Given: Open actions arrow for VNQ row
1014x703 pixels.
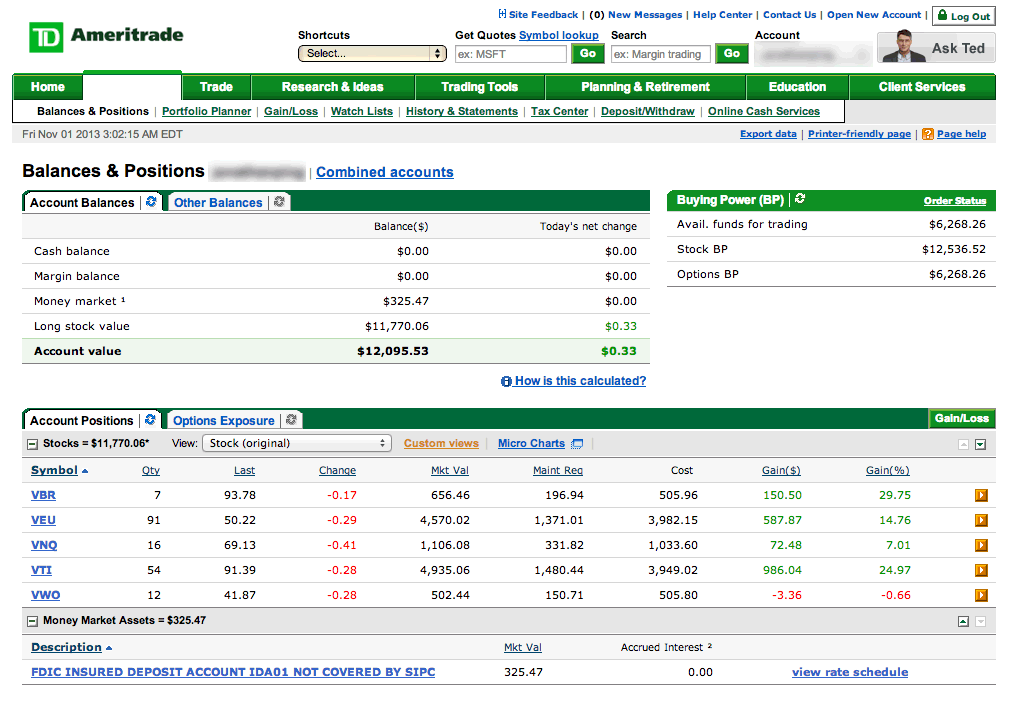Looking at the screenshot, I should tap(981, 545).
